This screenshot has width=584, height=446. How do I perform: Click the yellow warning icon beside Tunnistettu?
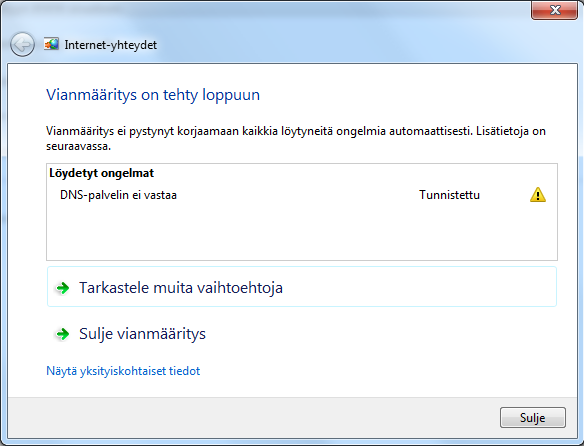[x=538, y=195]
